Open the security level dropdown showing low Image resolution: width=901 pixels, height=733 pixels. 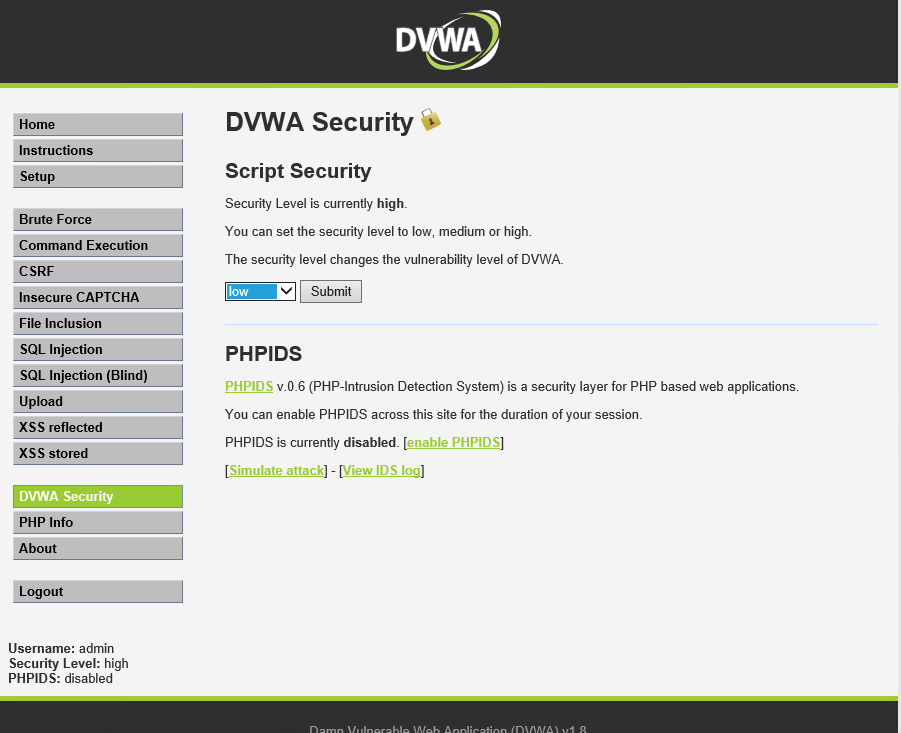pyautogui.click(x=260, y=291)
